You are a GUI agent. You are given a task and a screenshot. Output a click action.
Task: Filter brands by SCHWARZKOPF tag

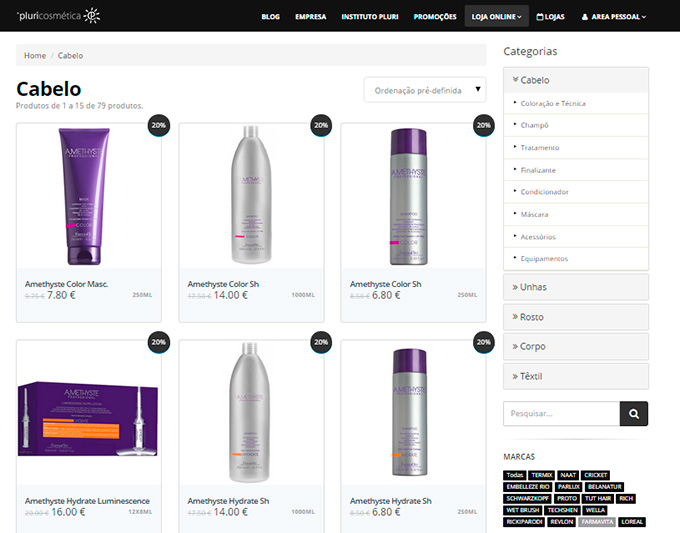pos(527,499)
